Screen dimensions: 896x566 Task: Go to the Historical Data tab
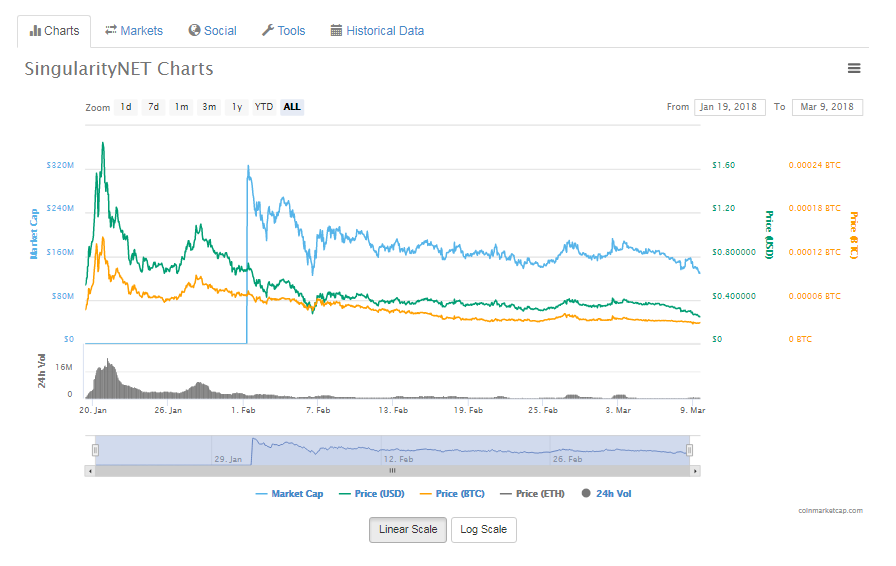click(377, 31)
